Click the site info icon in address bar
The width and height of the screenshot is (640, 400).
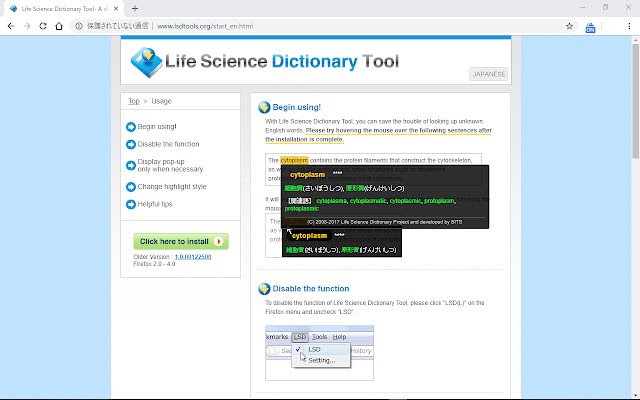pos(79,26)
